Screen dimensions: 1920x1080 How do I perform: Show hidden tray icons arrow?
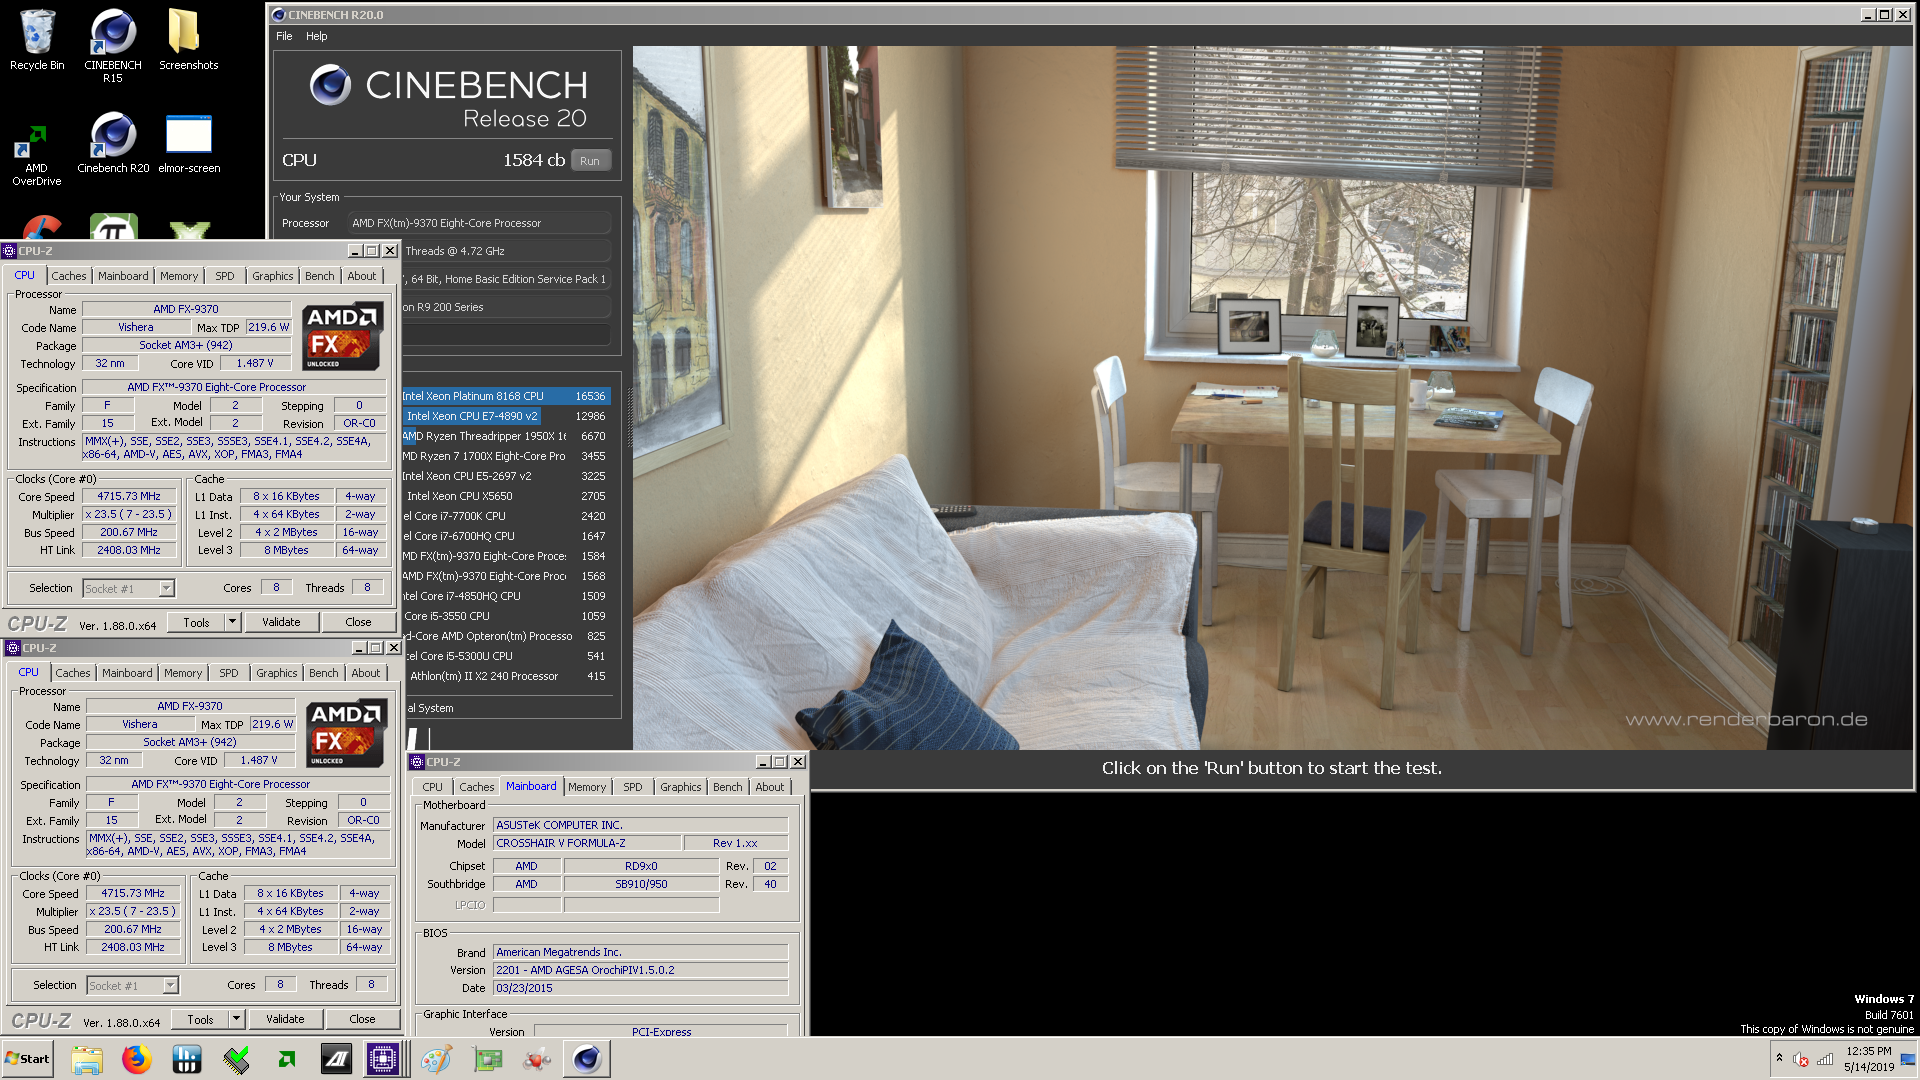click(x=1779, y=1058)
